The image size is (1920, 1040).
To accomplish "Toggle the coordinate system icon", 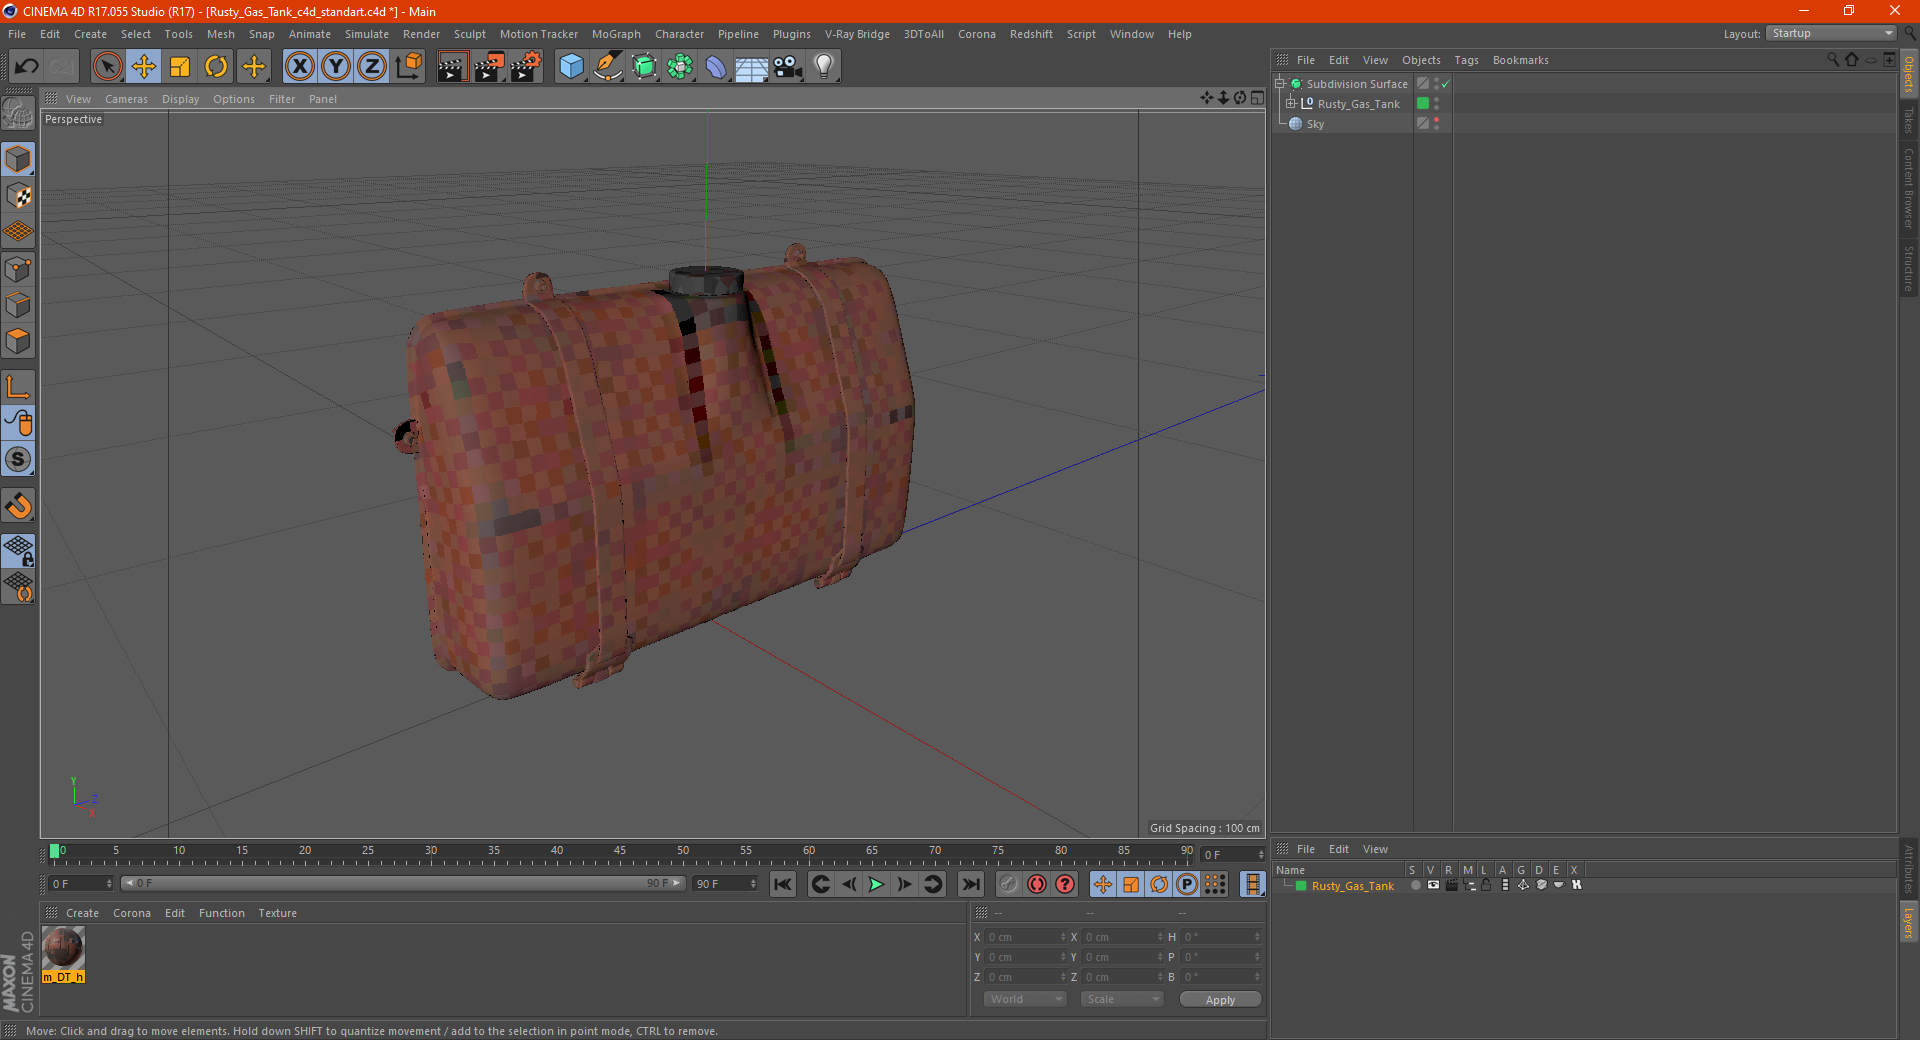I will 408,67.
